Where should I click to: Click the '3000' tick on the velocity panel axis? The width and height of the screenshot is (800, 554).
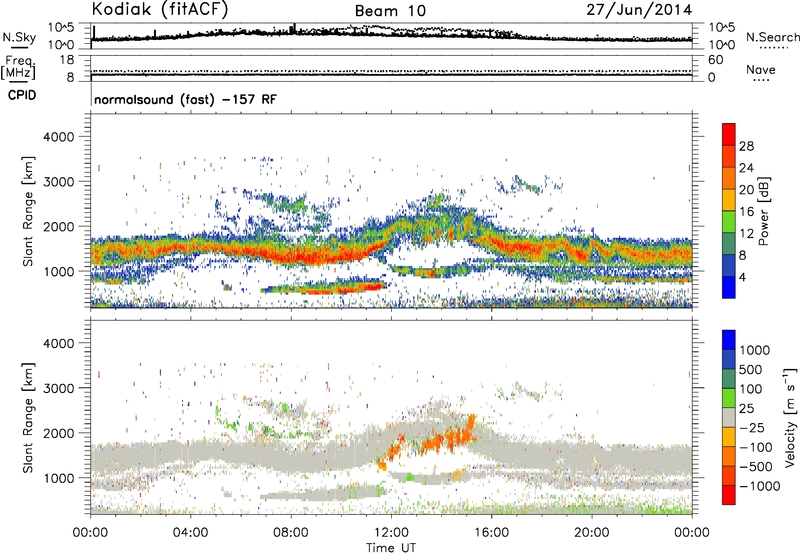pyautogui.click(x=59, y=388)
